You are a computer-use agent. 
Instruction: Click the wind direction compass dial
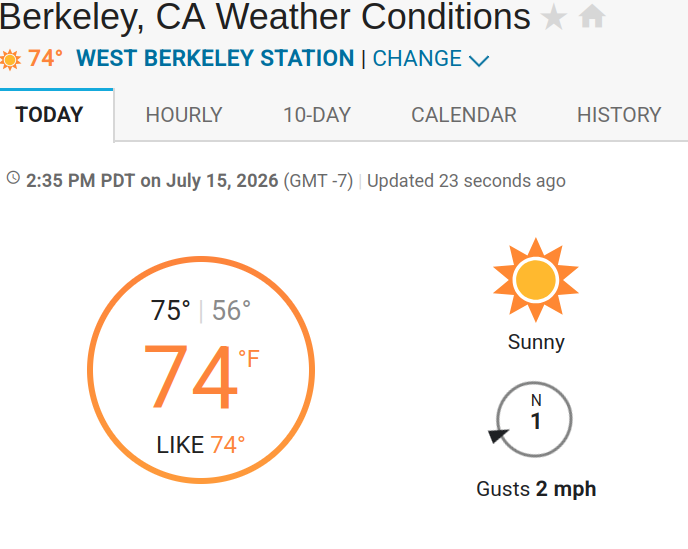click(x=534, y=419)
